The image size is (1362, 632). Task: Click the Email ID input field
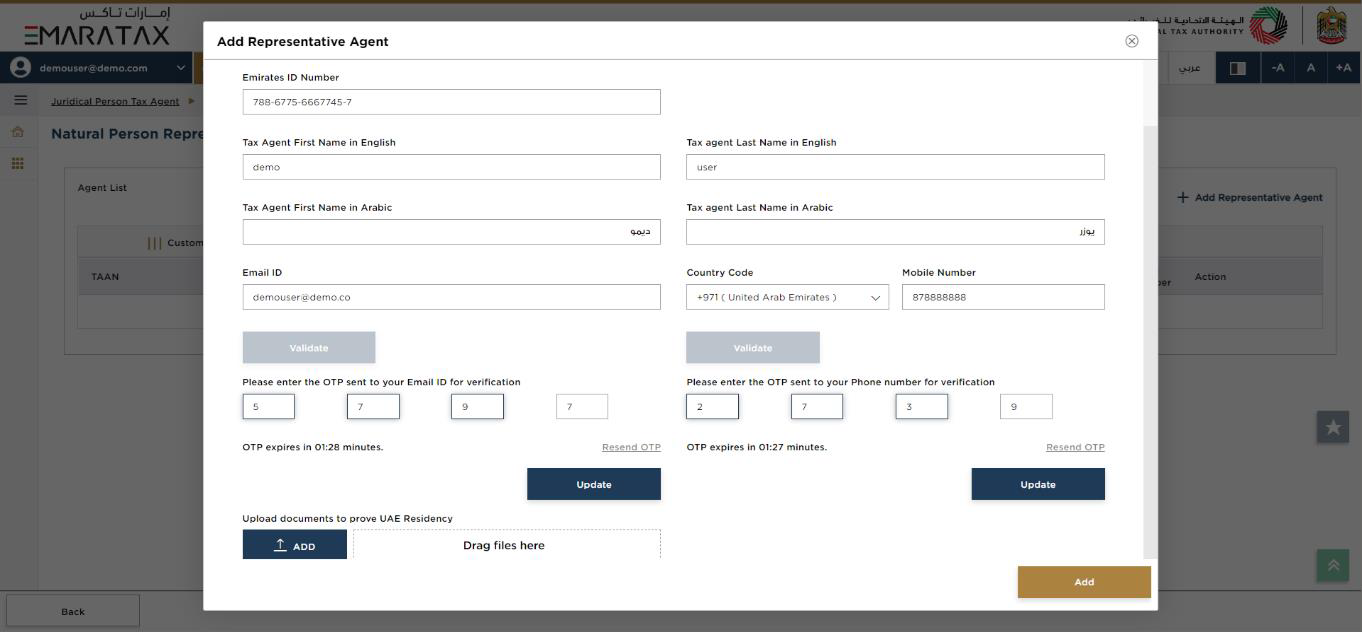coord(451,297)
